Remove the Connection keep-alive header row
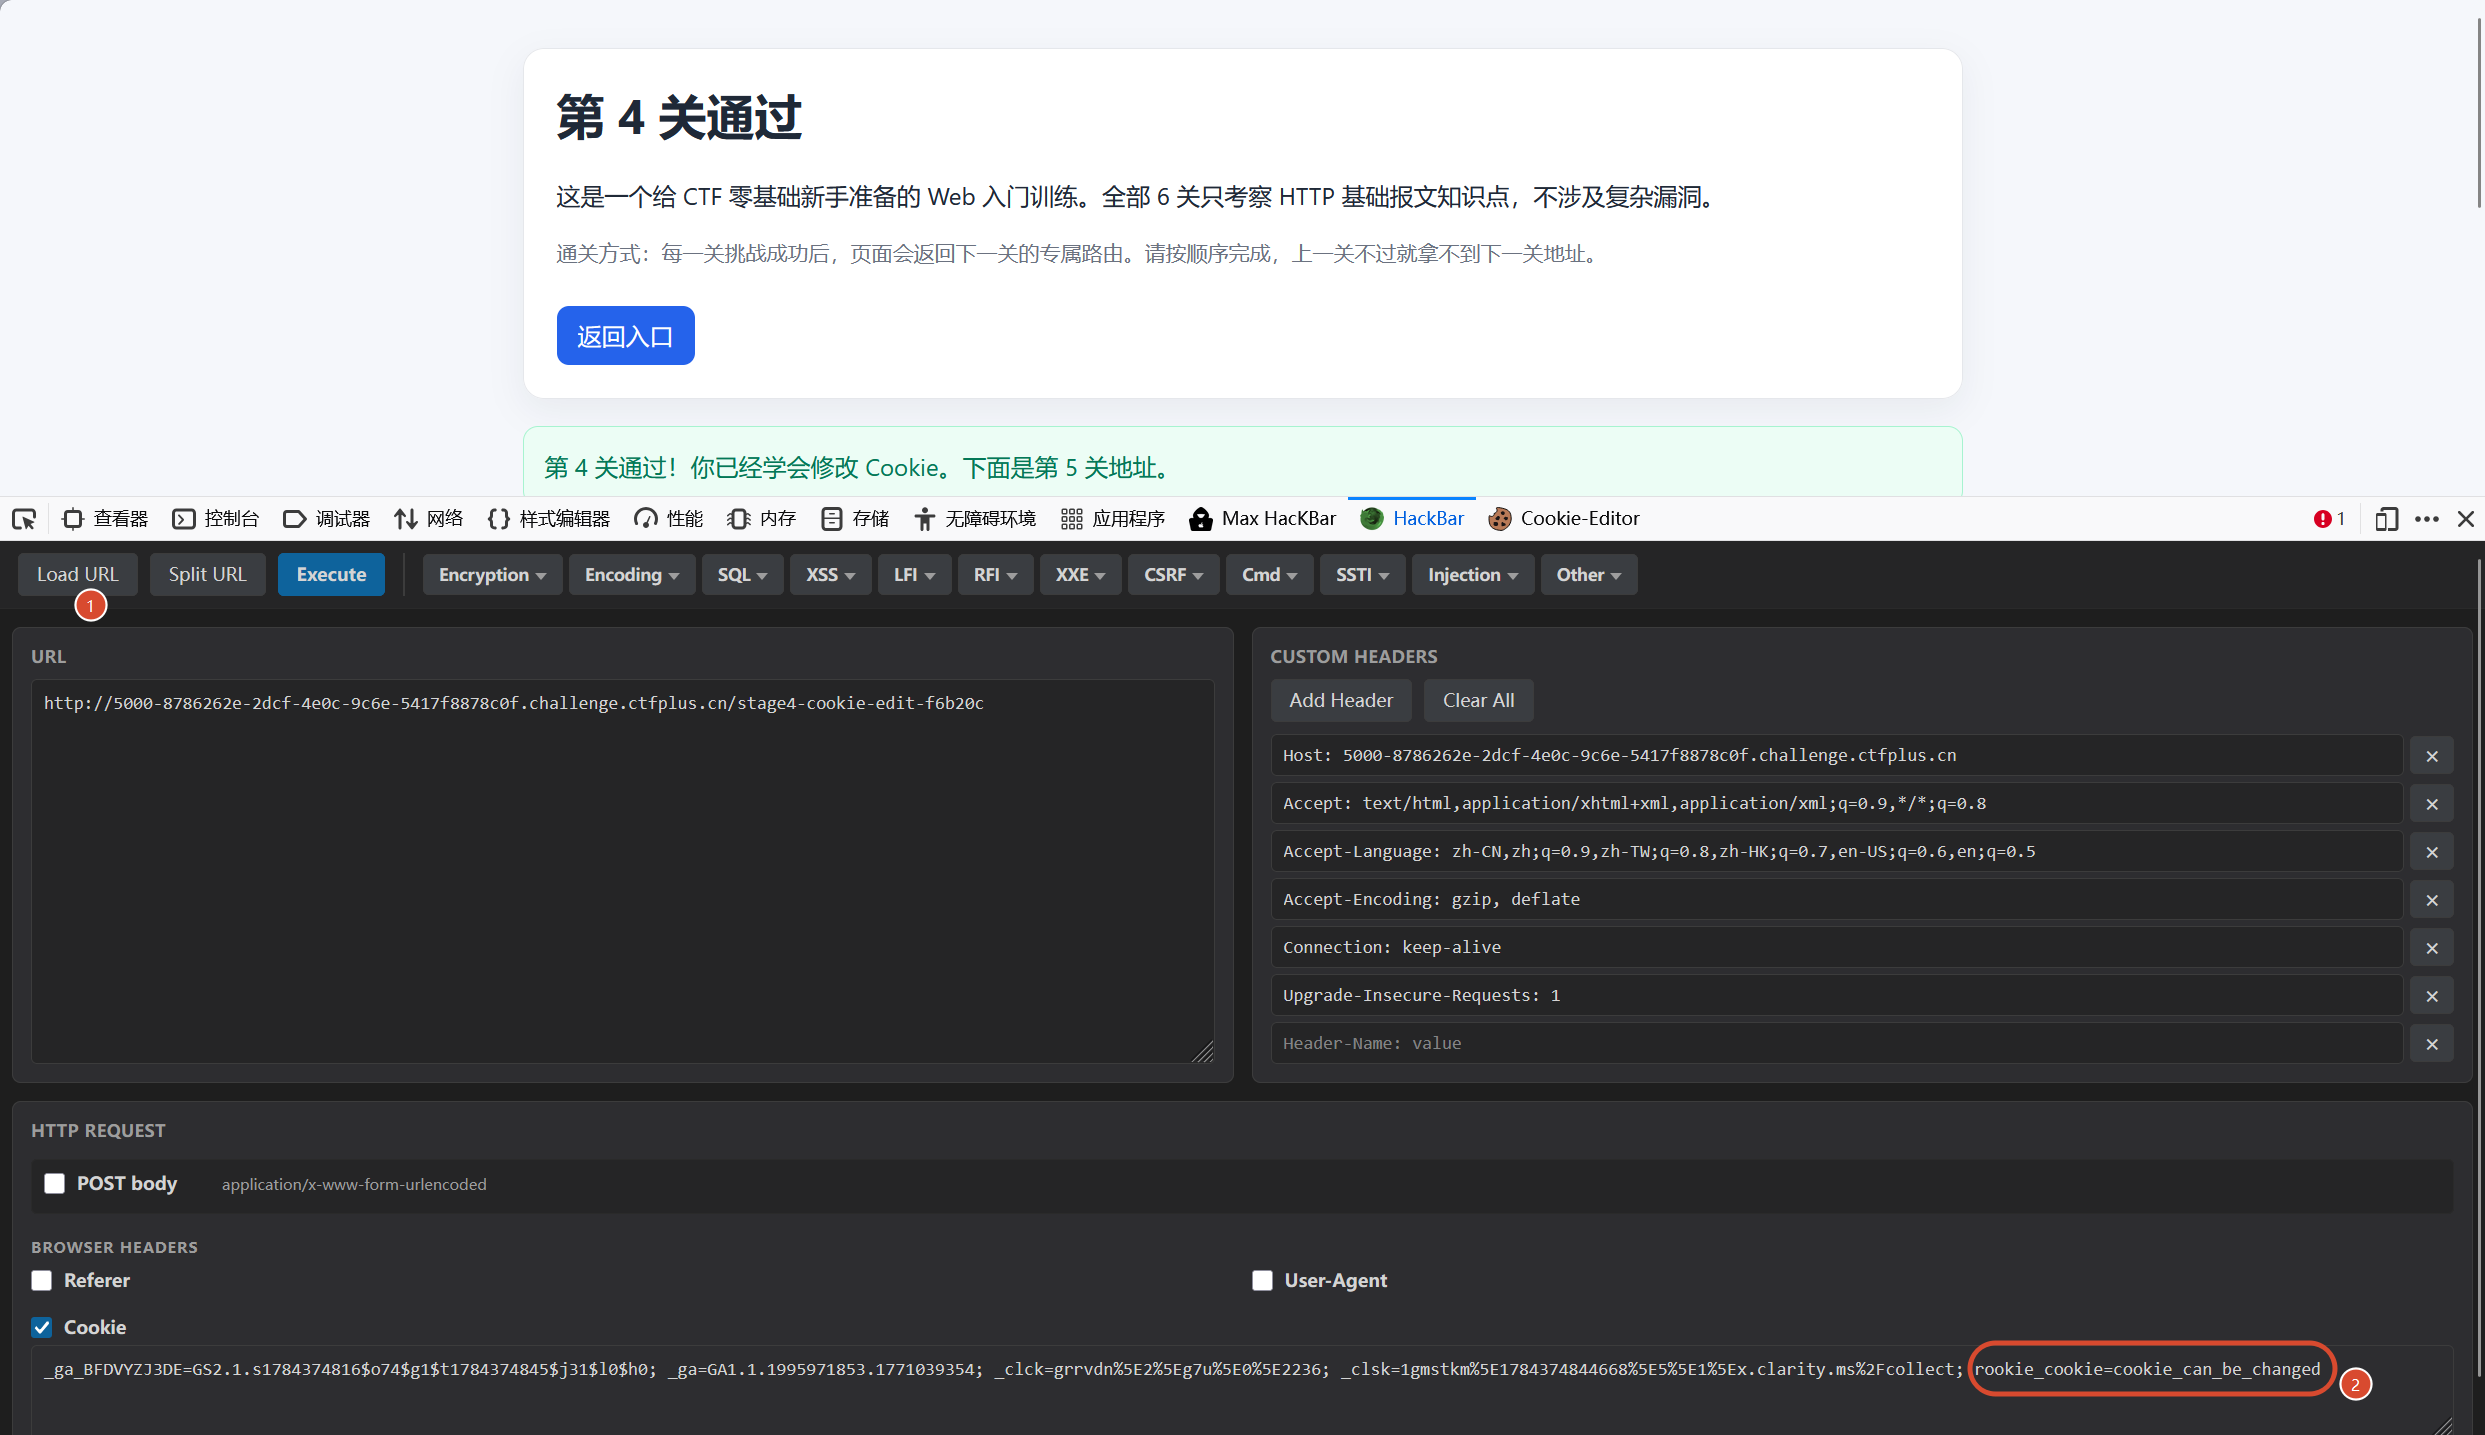This screenshot has height=1435, width=2485. pos(2432,948)
